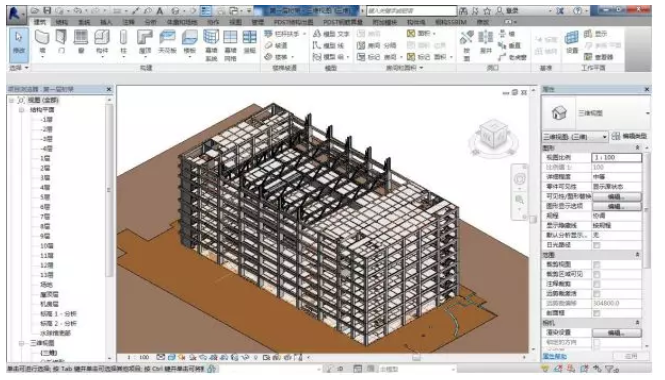Click the Save icon in quick access toolbar
Viewport: 665px width, 380px height.
click(x=47, y=10)
